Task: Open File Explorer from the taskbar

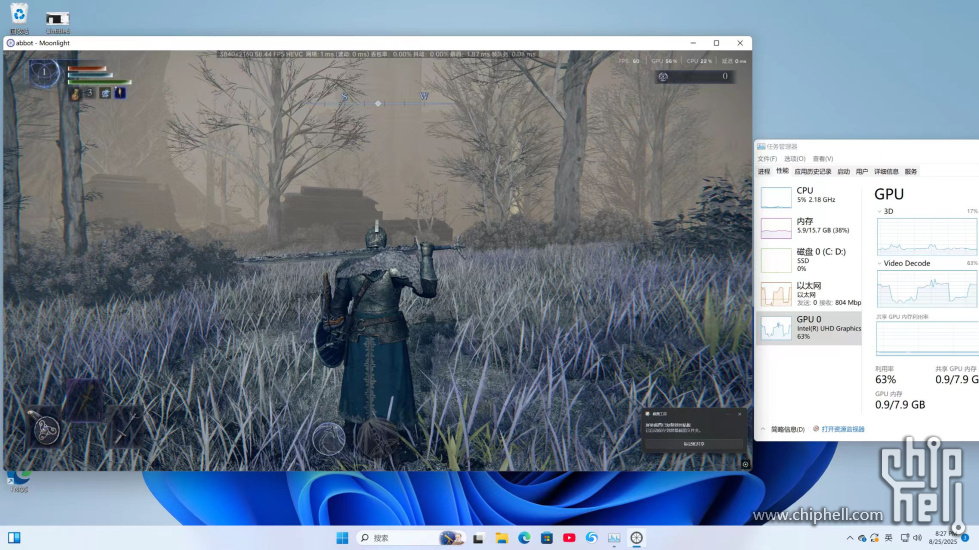Action: [x=501, y=538]
